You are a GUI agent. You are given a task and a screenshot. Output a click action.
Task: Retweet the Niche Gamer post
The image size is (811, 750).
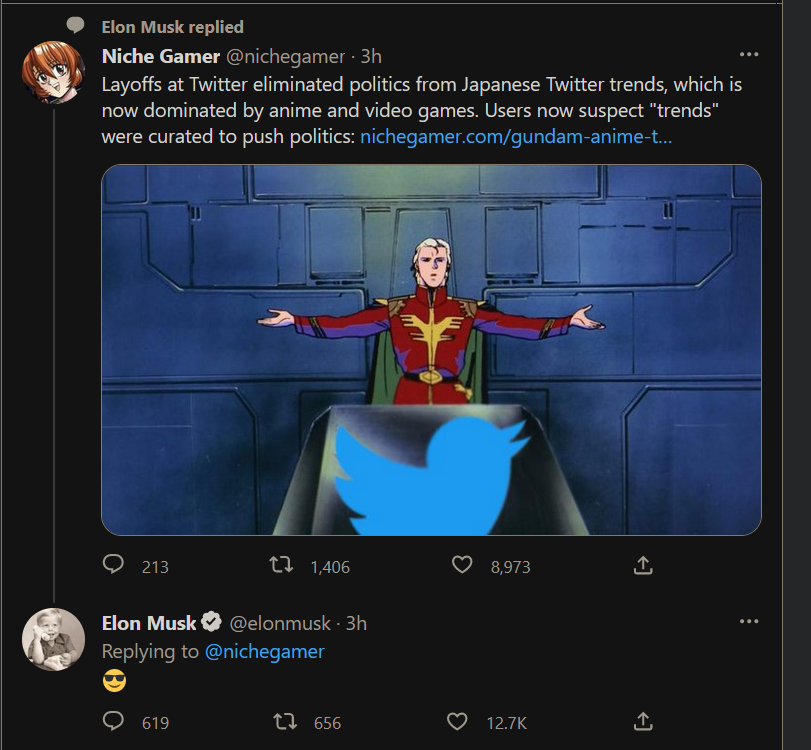[x=281, y=564]
